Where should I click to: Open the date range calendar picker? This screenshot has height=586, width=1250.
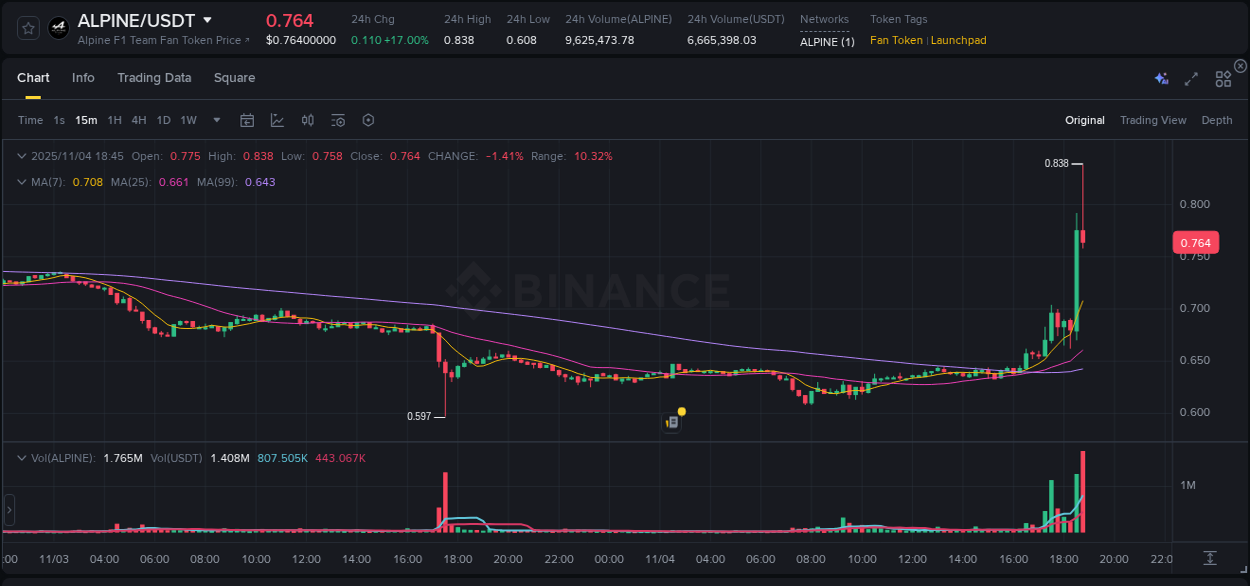click(x=247, y=120)
